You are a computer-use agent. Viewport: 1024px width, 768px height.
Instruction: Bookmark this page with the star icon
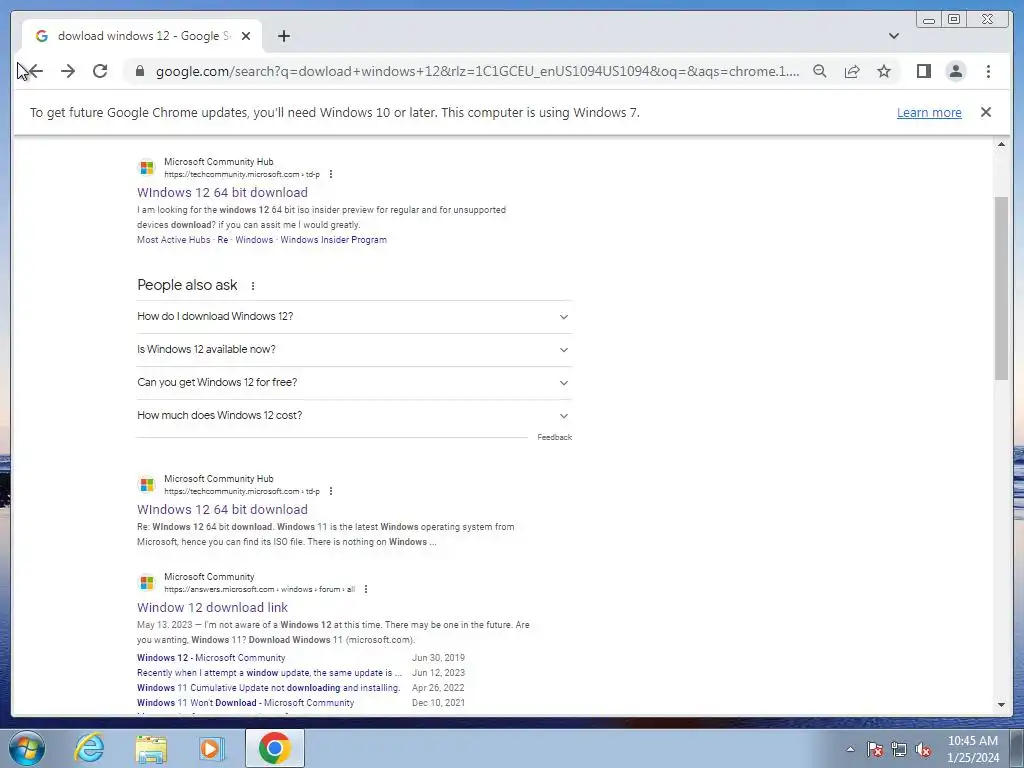click(884, 71)
